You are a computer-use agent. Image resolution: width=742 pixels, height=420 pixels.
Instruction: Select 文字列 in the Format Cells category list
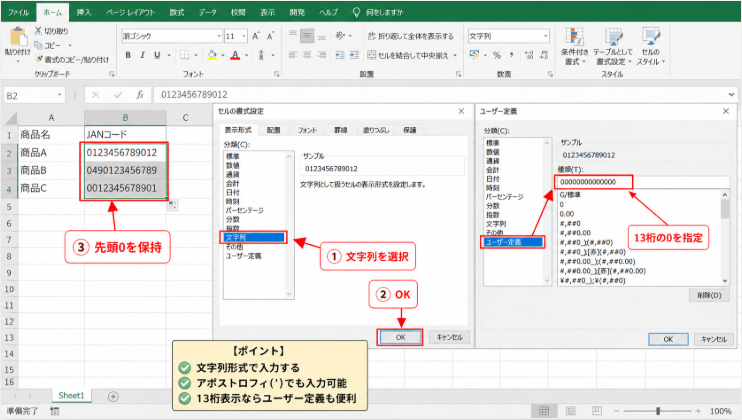click(254, 237)
